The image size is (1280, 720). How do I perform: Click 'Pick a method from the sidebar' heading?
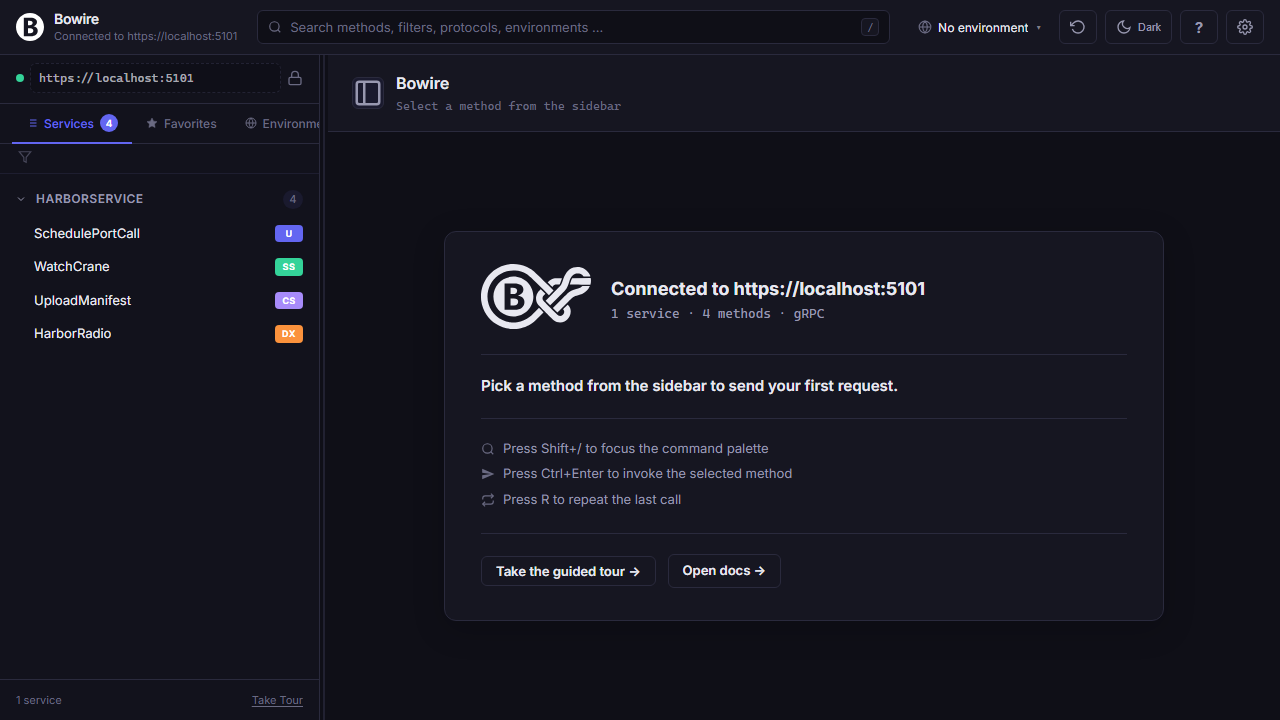[689, 386]
